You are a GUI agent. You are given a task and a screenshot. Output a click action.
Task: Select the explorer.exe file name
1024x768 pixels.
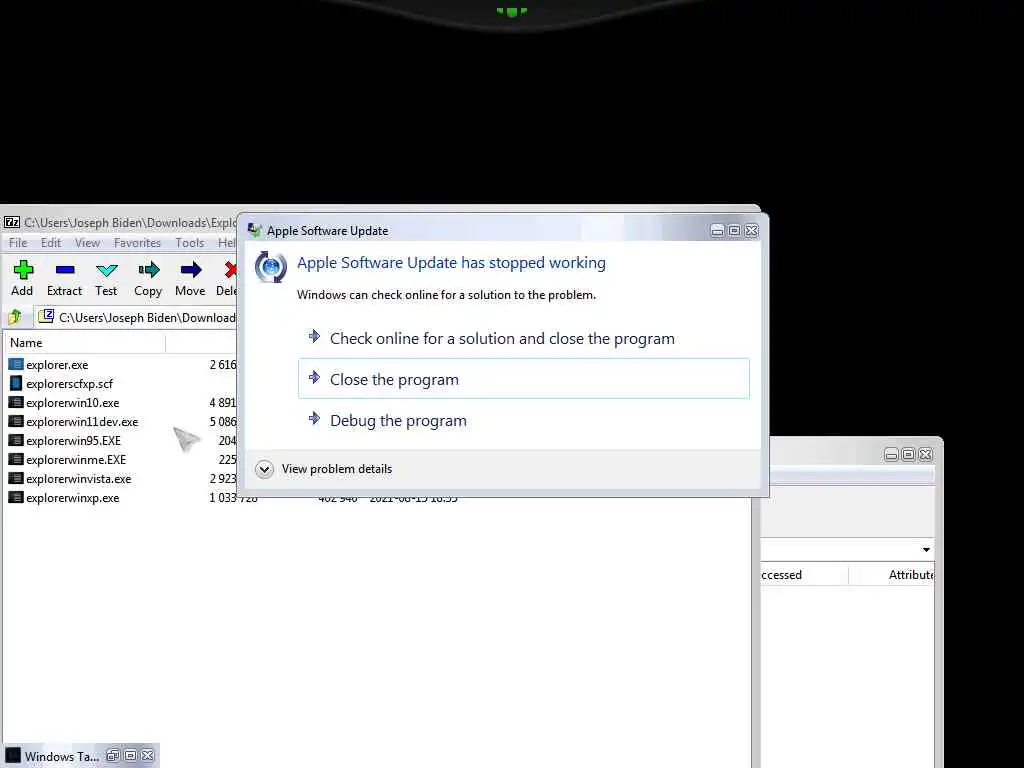(x=57, y=365)
